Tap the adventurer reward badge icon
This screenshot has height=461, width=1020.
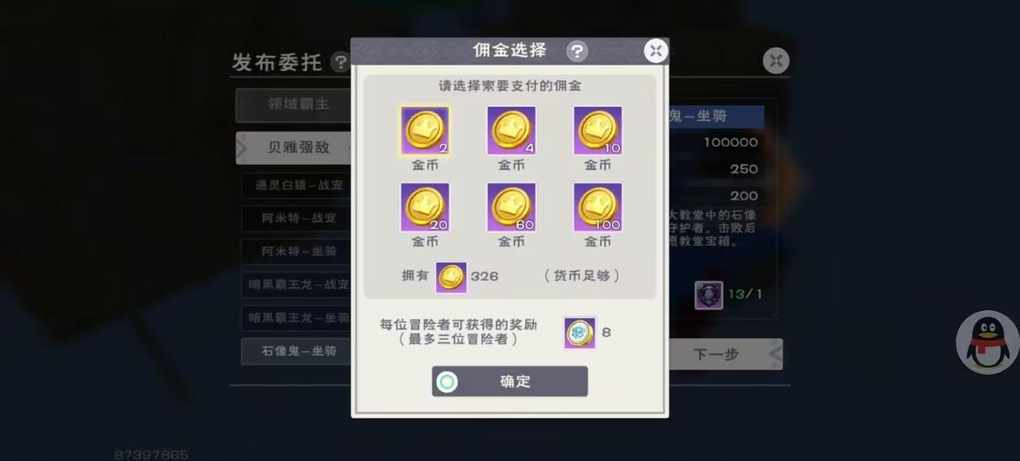(579, 333)
